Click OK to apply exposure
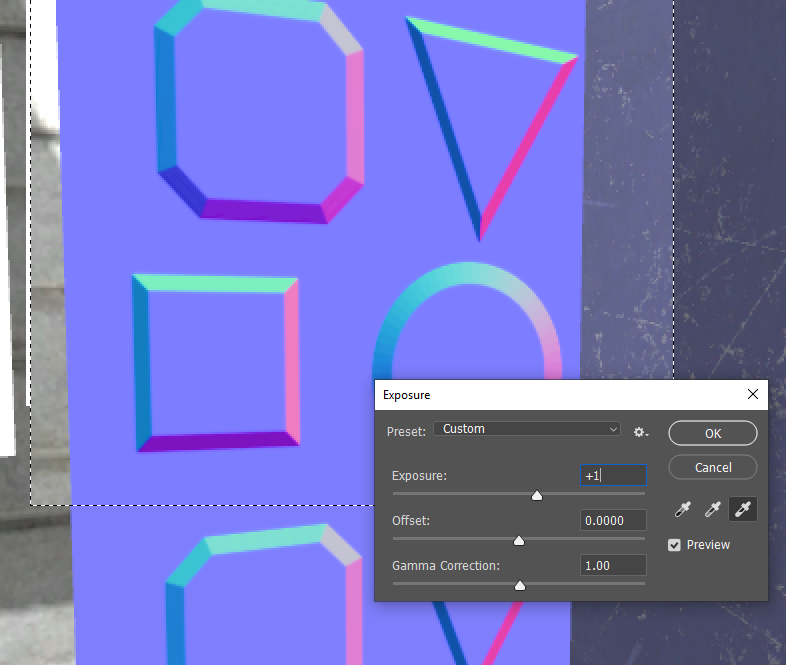The height and width of the screenshot is (665, 786). (x=713, y=433)
